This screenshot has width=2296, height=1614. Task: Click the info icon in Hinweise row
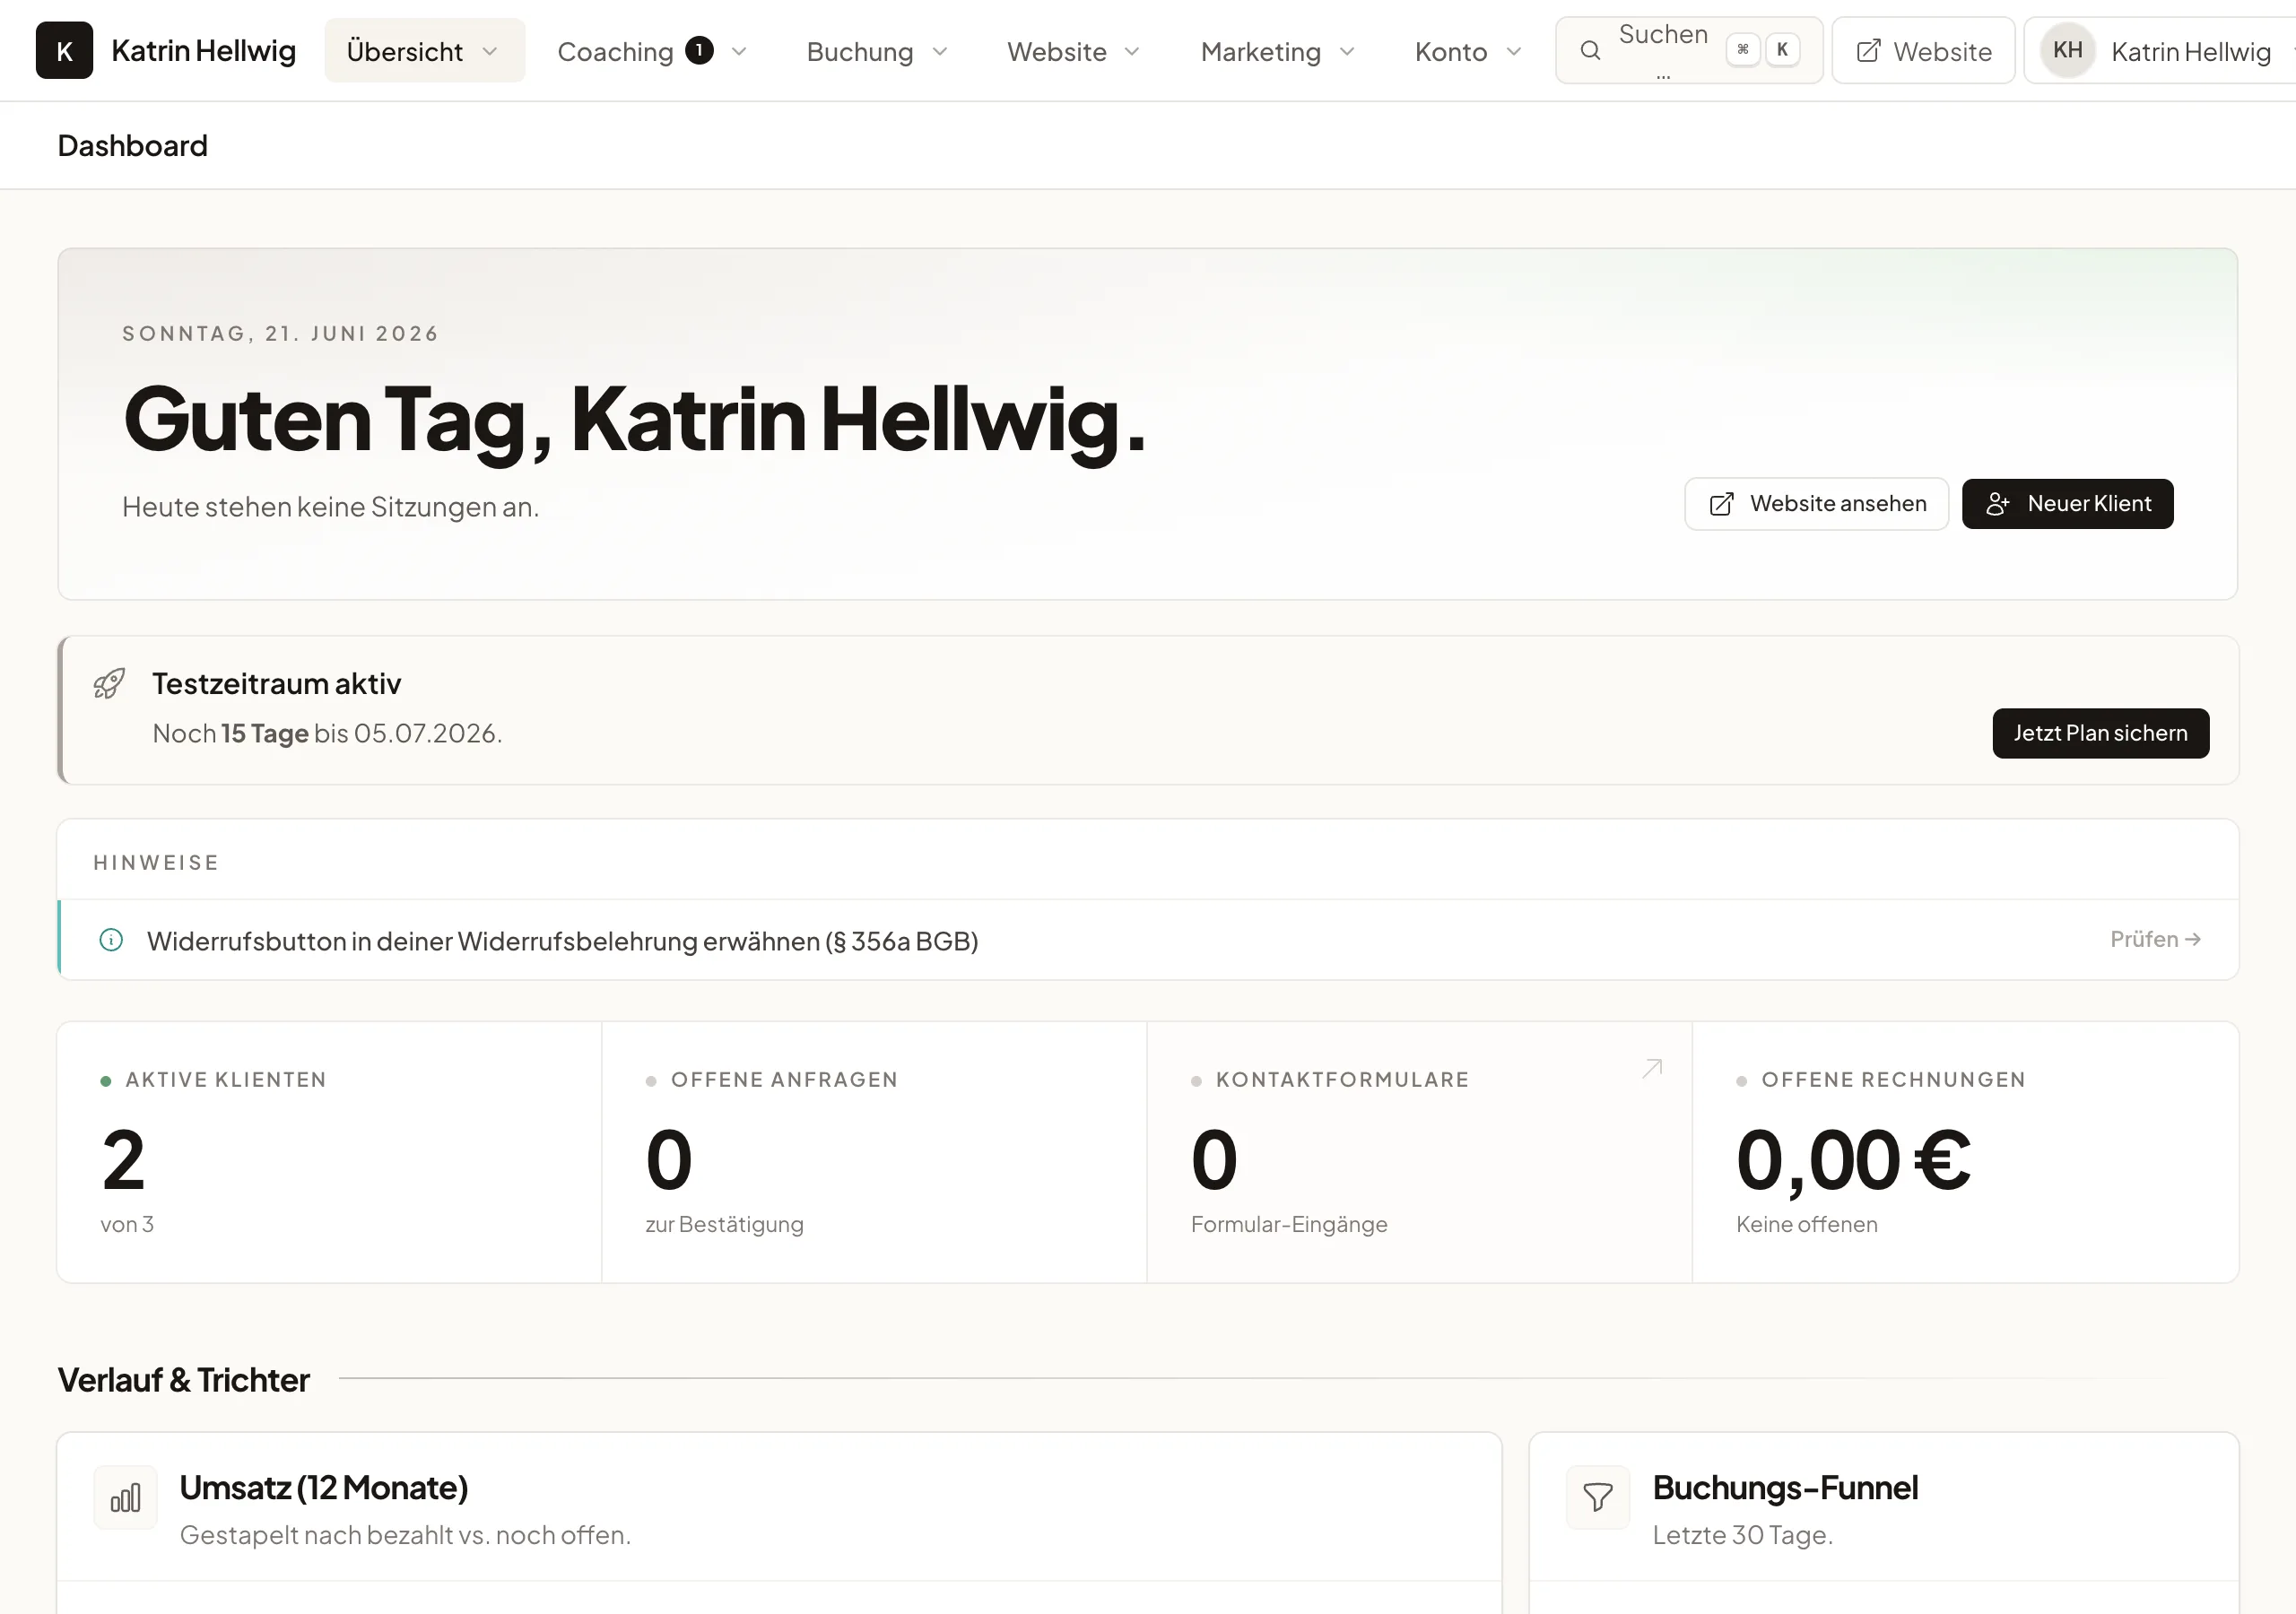[x=111, y=940]
